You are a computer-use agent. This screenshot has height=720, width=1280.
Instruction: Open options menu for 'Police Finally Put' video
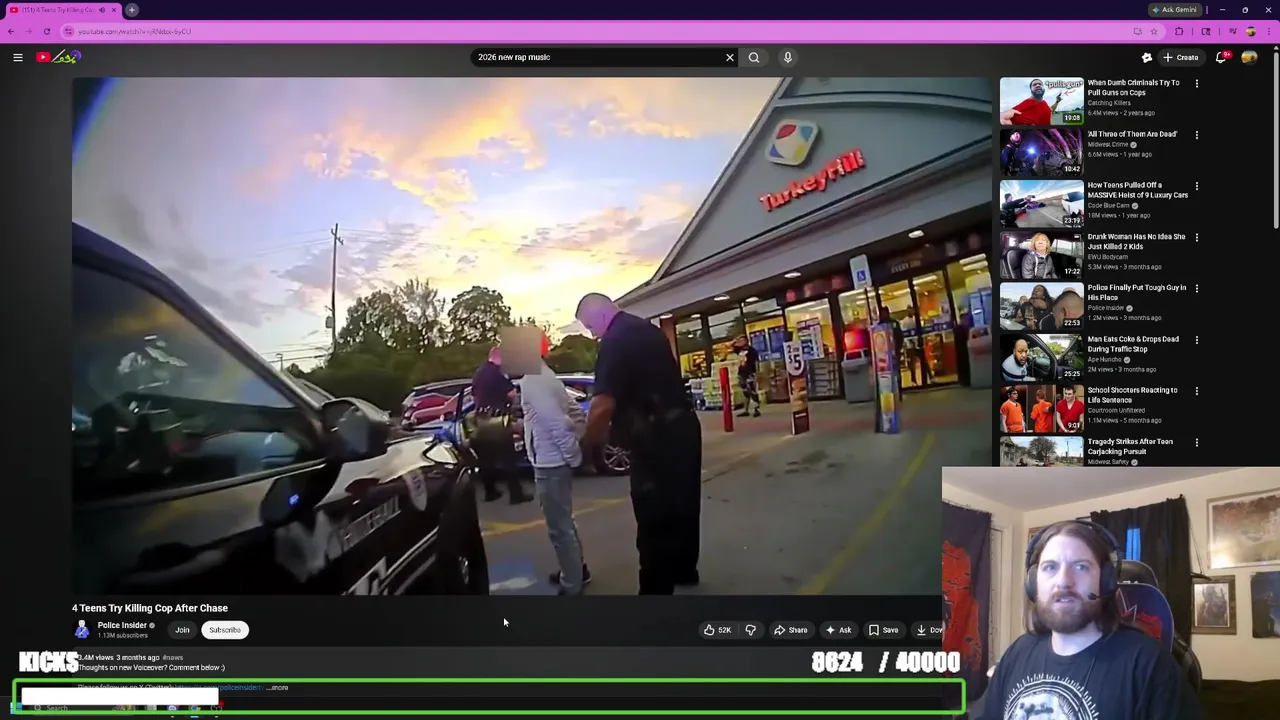point(1196,289)
